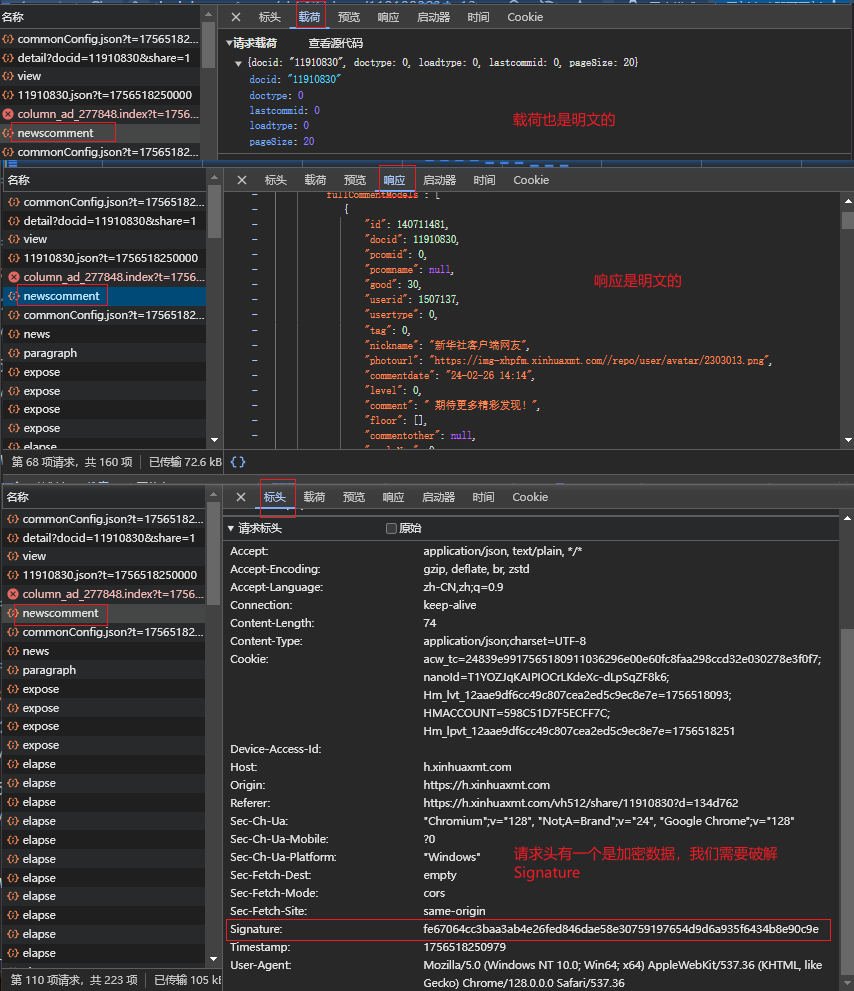Select the 标头 tab in the bottom panel
The height and width of the screenshot is (991, 854).
tap(275, 497)
